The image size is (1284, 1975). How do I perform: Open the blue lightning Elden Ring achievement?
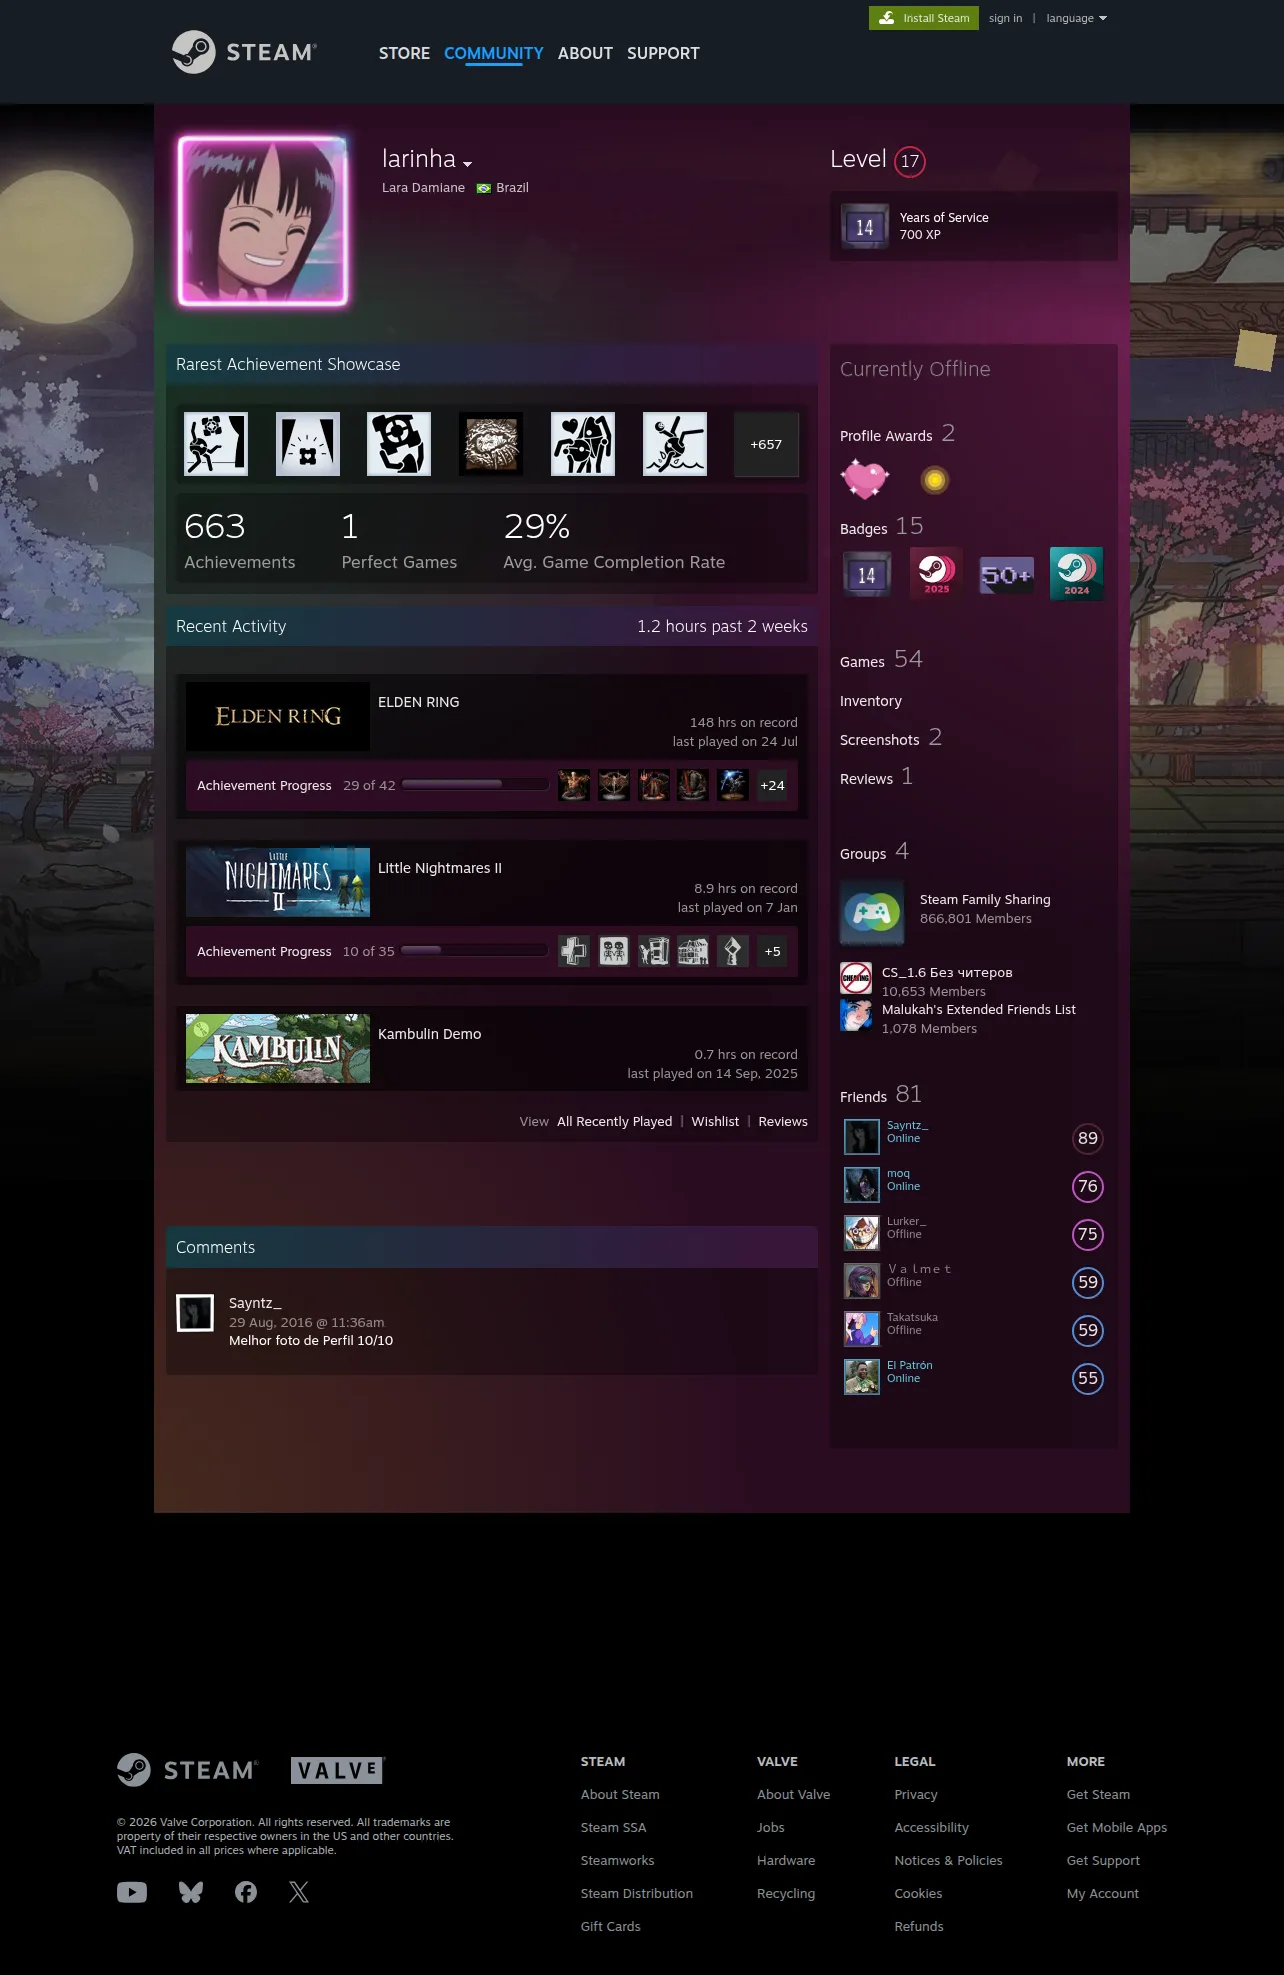(x=733, y=785)
